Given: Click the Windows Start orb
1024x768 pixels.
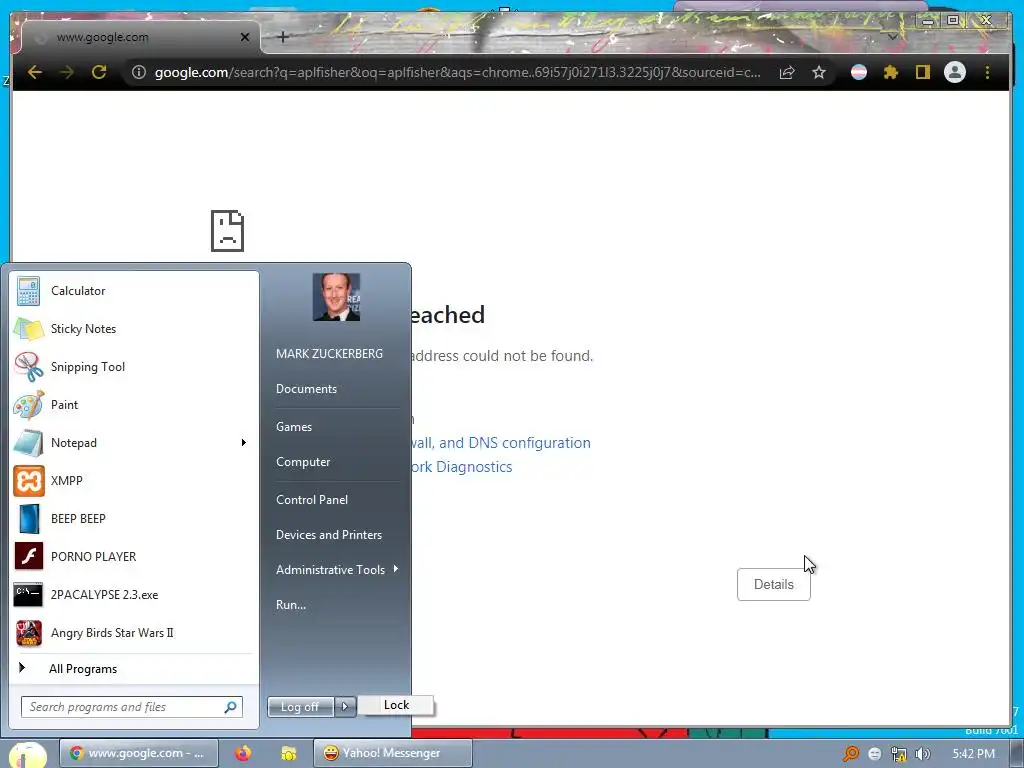Looking at the screenshot, I should click(x=27, y=756).
